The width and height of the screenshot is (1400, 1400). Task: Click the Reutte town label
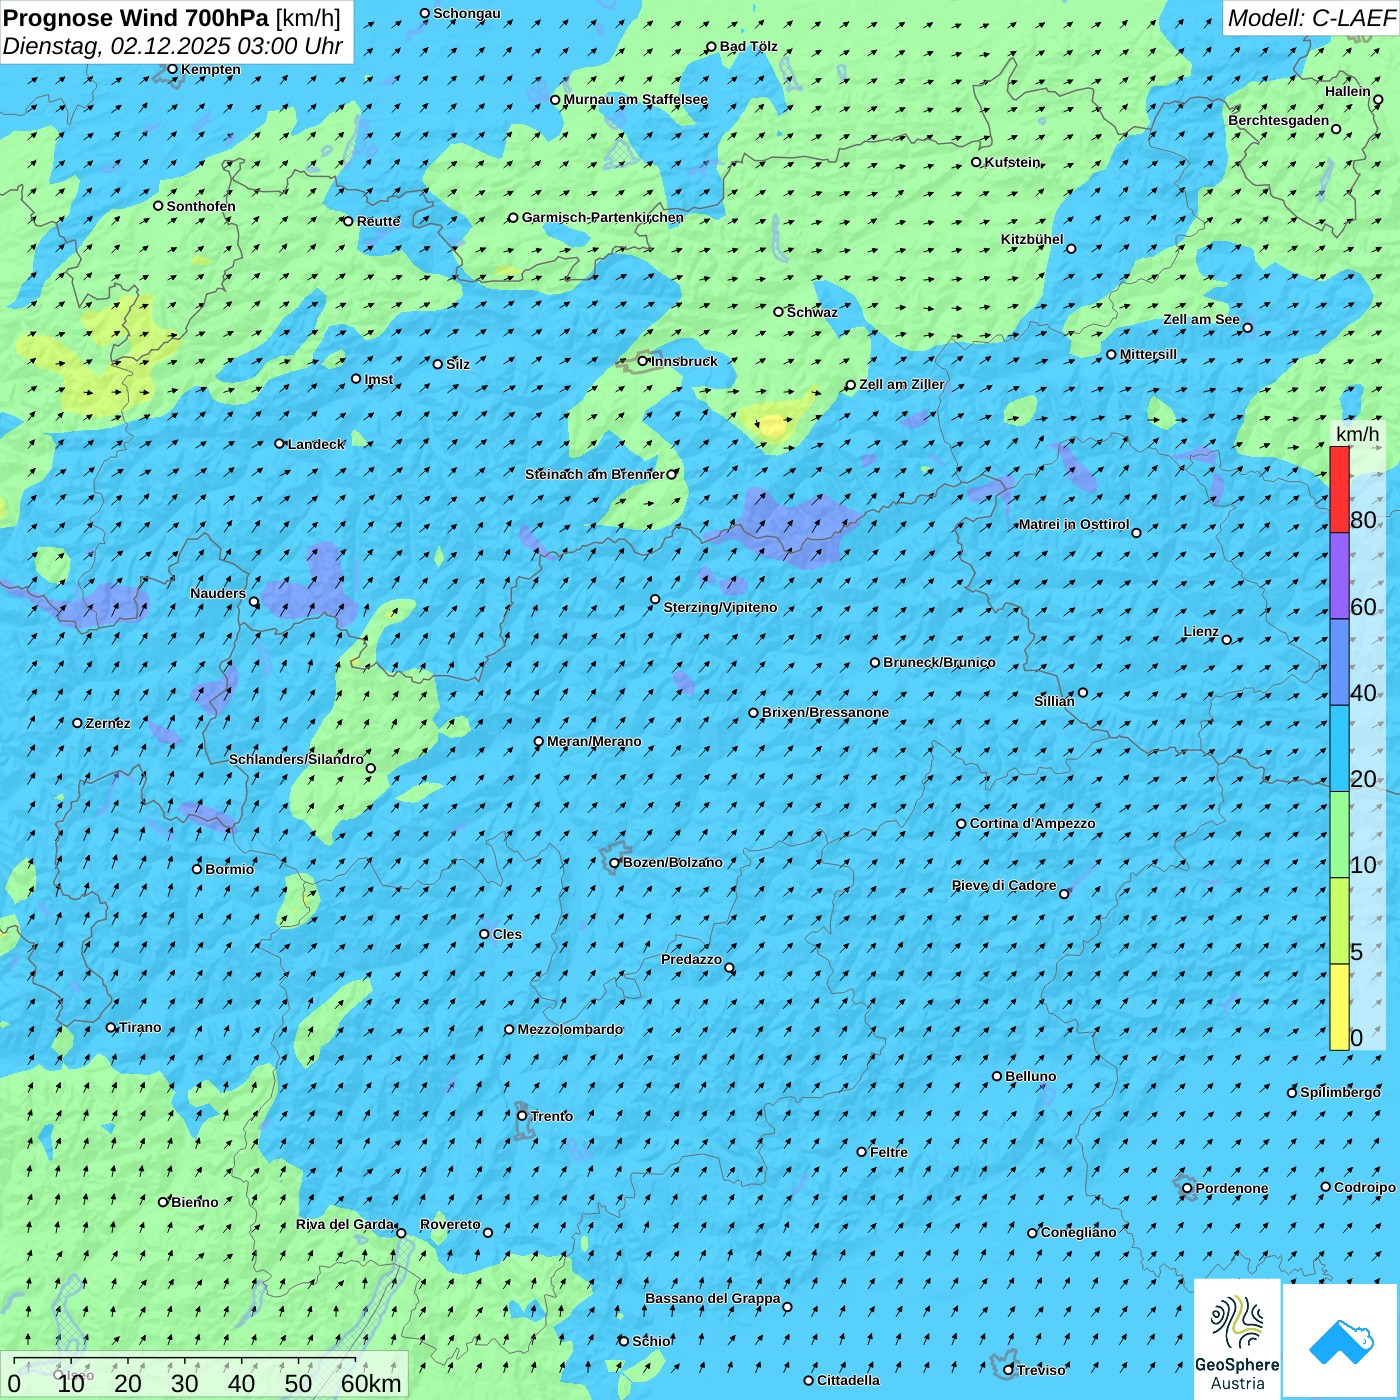[378, 221]
